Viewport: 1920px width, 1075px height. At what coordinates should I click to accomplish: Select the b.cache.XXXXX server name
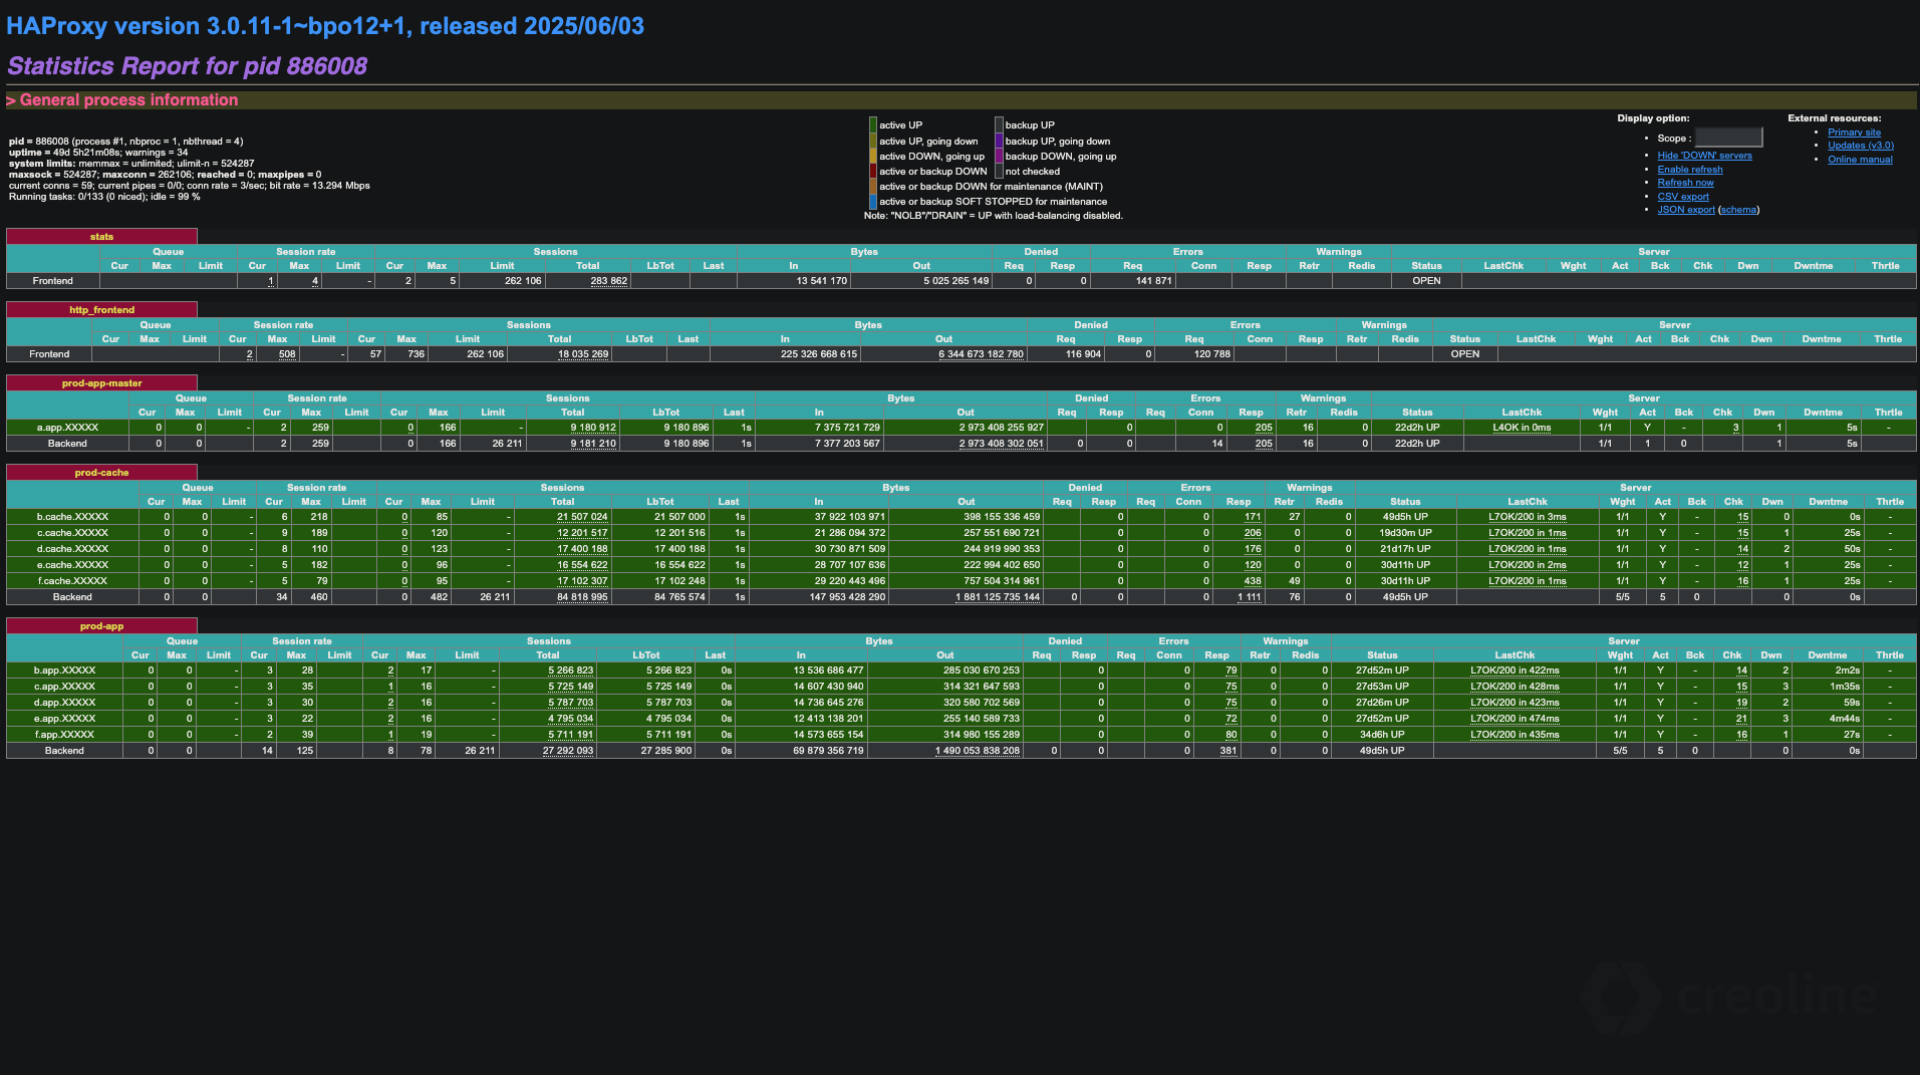[x=73, y=517]
